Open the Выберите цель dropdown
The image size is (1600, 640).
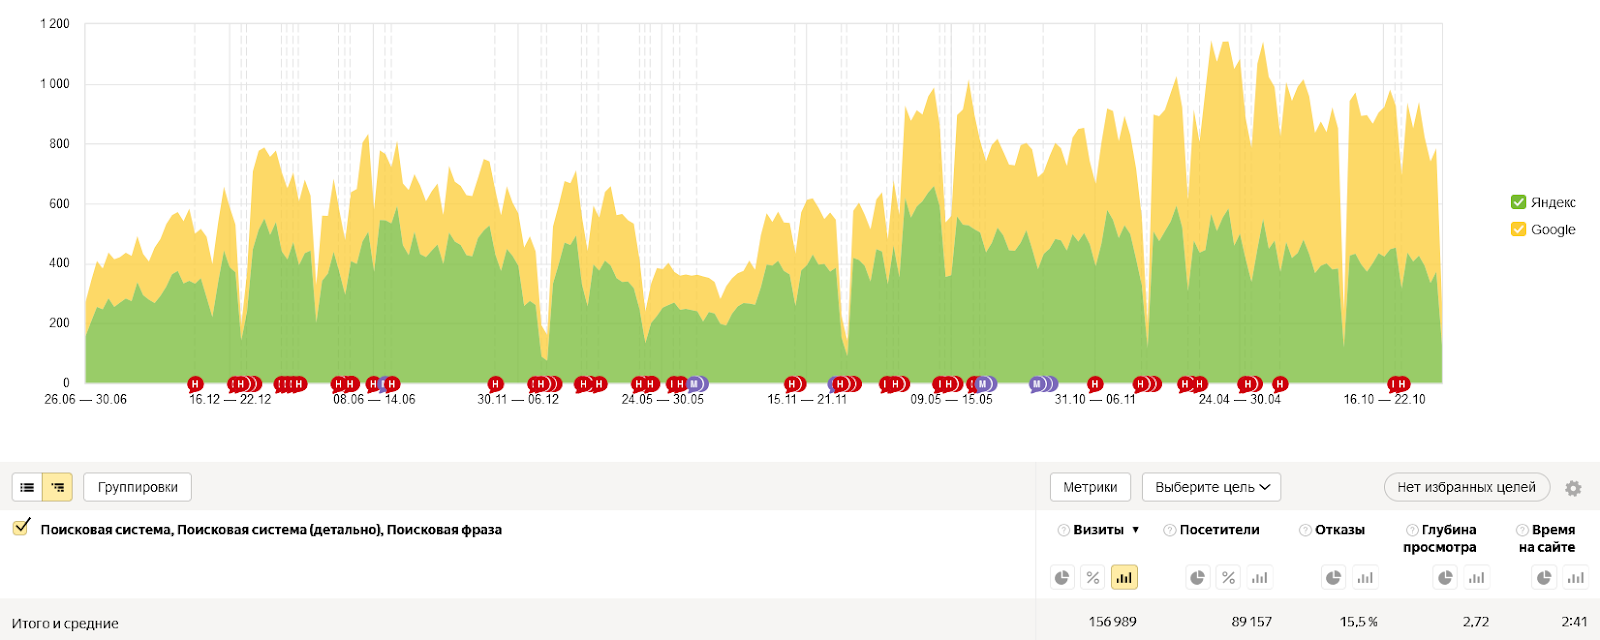coord(1211,487)
